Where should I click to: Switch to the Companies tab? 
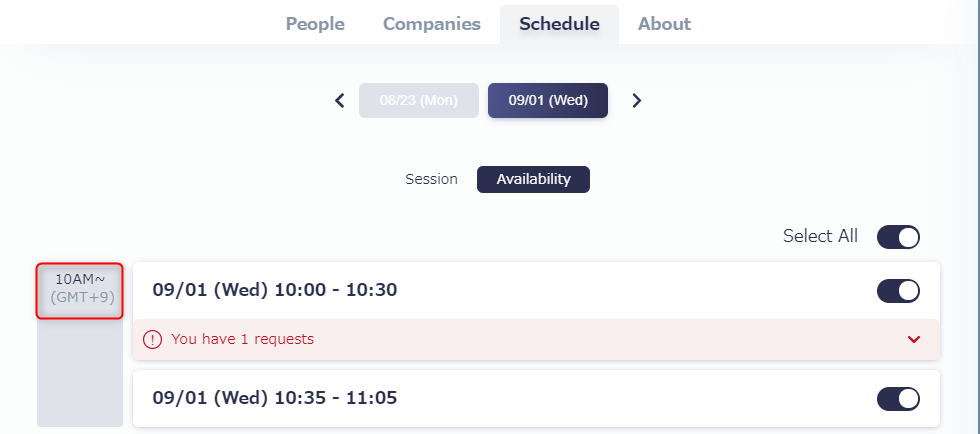click(x=432, y=24)
